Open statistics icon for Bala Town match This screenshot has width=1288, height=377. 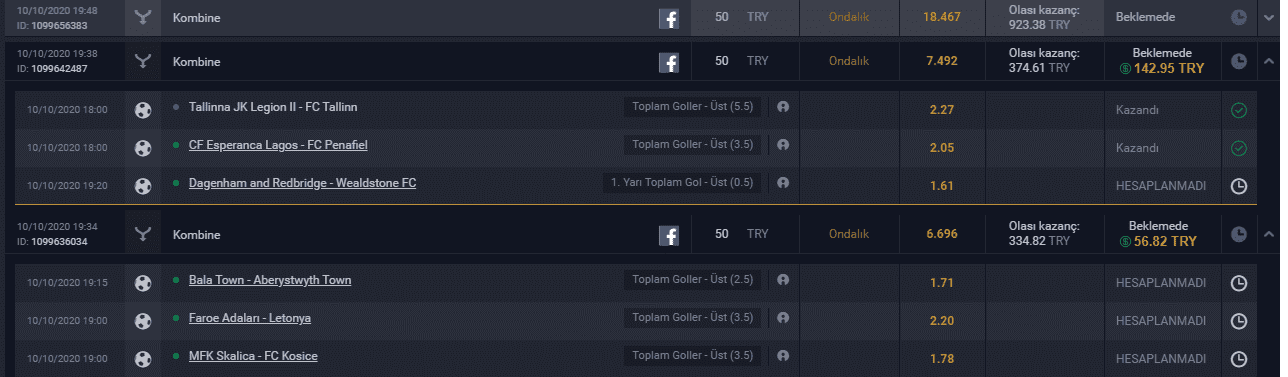pyautogui.click(x=783, y=280)
